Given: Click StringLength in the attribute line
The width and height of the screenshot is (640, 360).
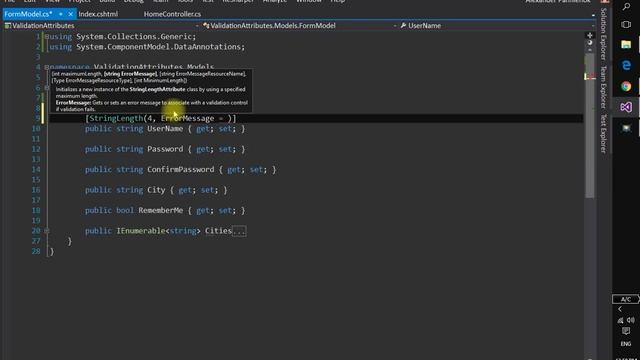Looking at the screenshot, I should click(x=116, y=118).
